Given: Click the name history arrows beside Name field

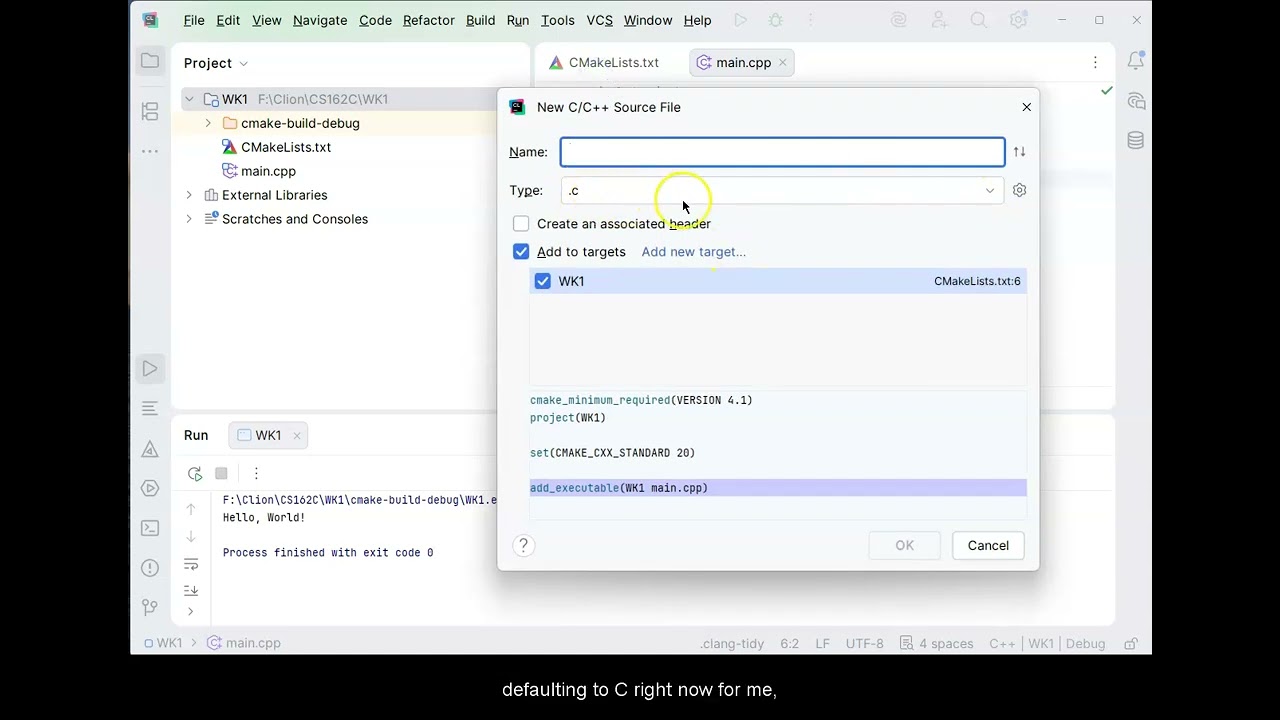Looking at the screenshot, I should [1019, 152].
